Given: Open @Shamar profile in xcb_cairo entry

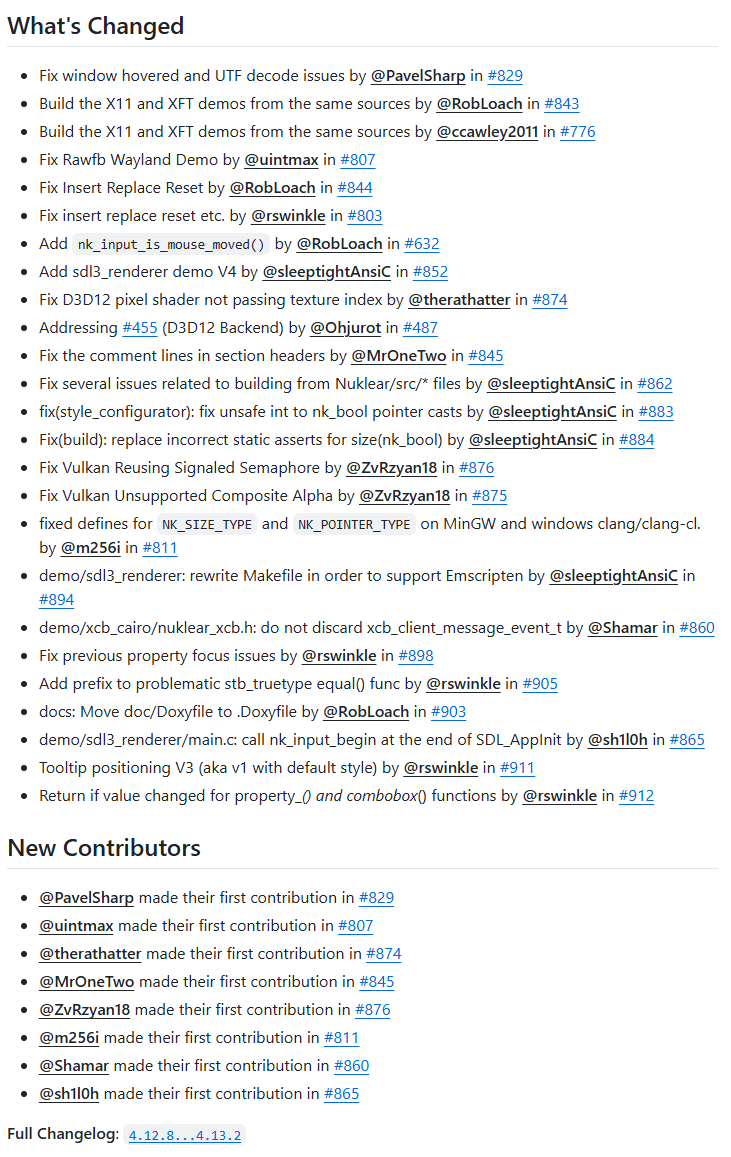Looking at the screenshot, I should pos(622,628).
